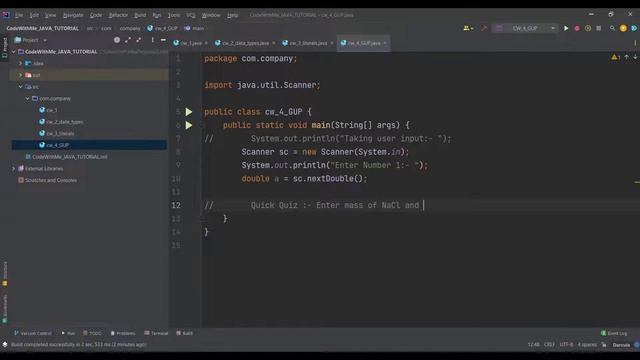Open the Refactor menu
The image size is (640, 360).
pos(118,15)
